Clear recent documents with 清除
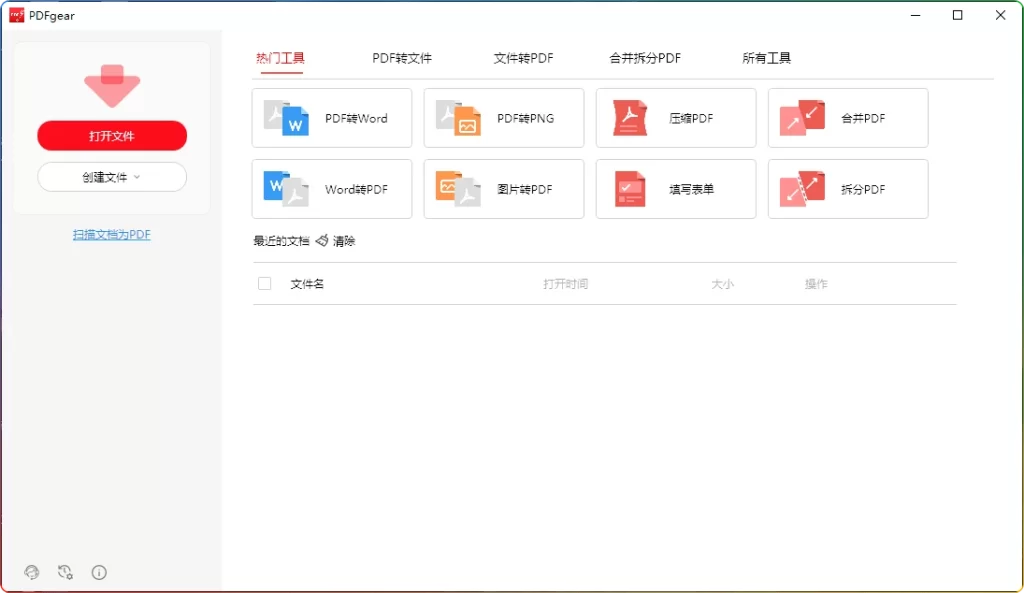The image size is (1024, 593). click(340, 240)
